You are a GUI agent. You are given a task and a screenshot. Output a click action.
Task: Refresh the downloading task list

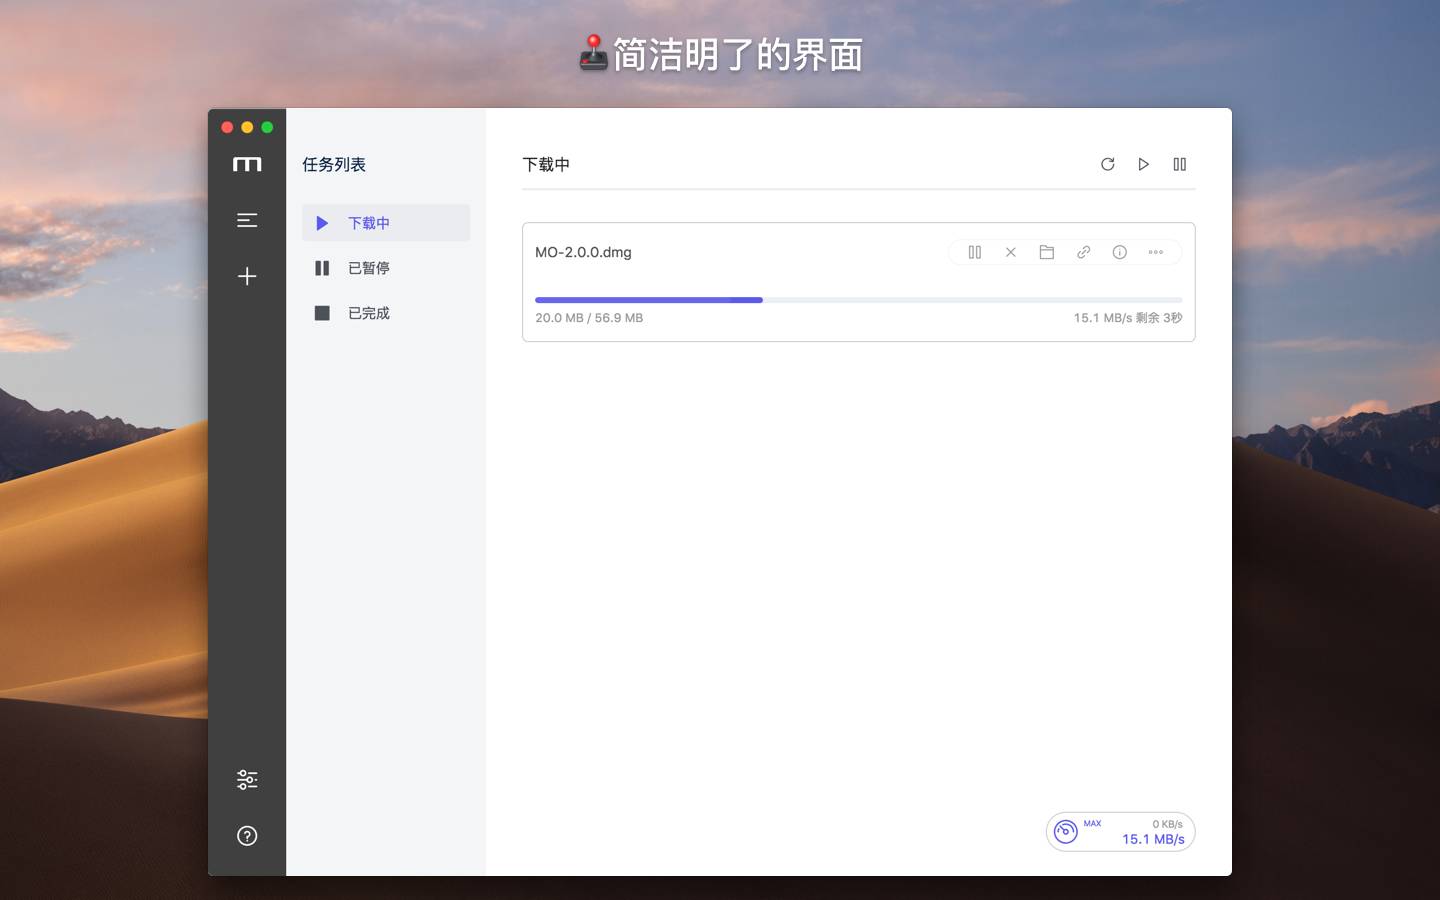1107,164
